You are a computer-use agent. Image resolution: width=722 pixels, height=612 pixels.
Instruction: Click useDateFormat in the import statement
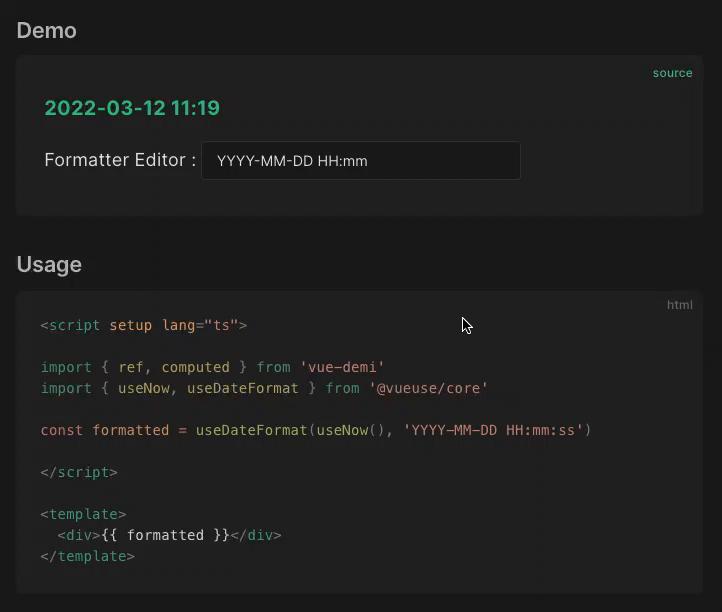[242, 388]
